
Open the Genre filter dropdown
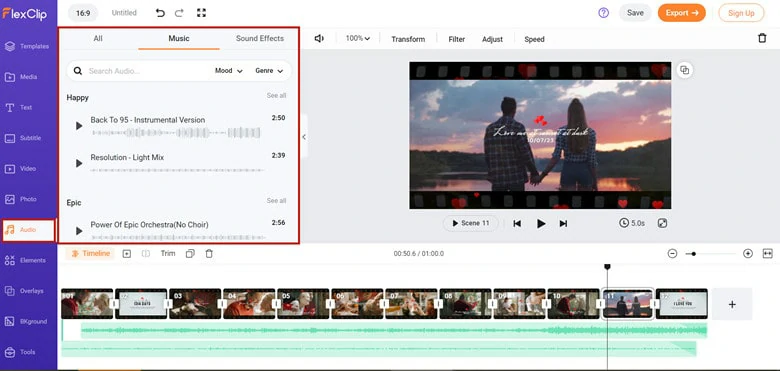[269, 71]
